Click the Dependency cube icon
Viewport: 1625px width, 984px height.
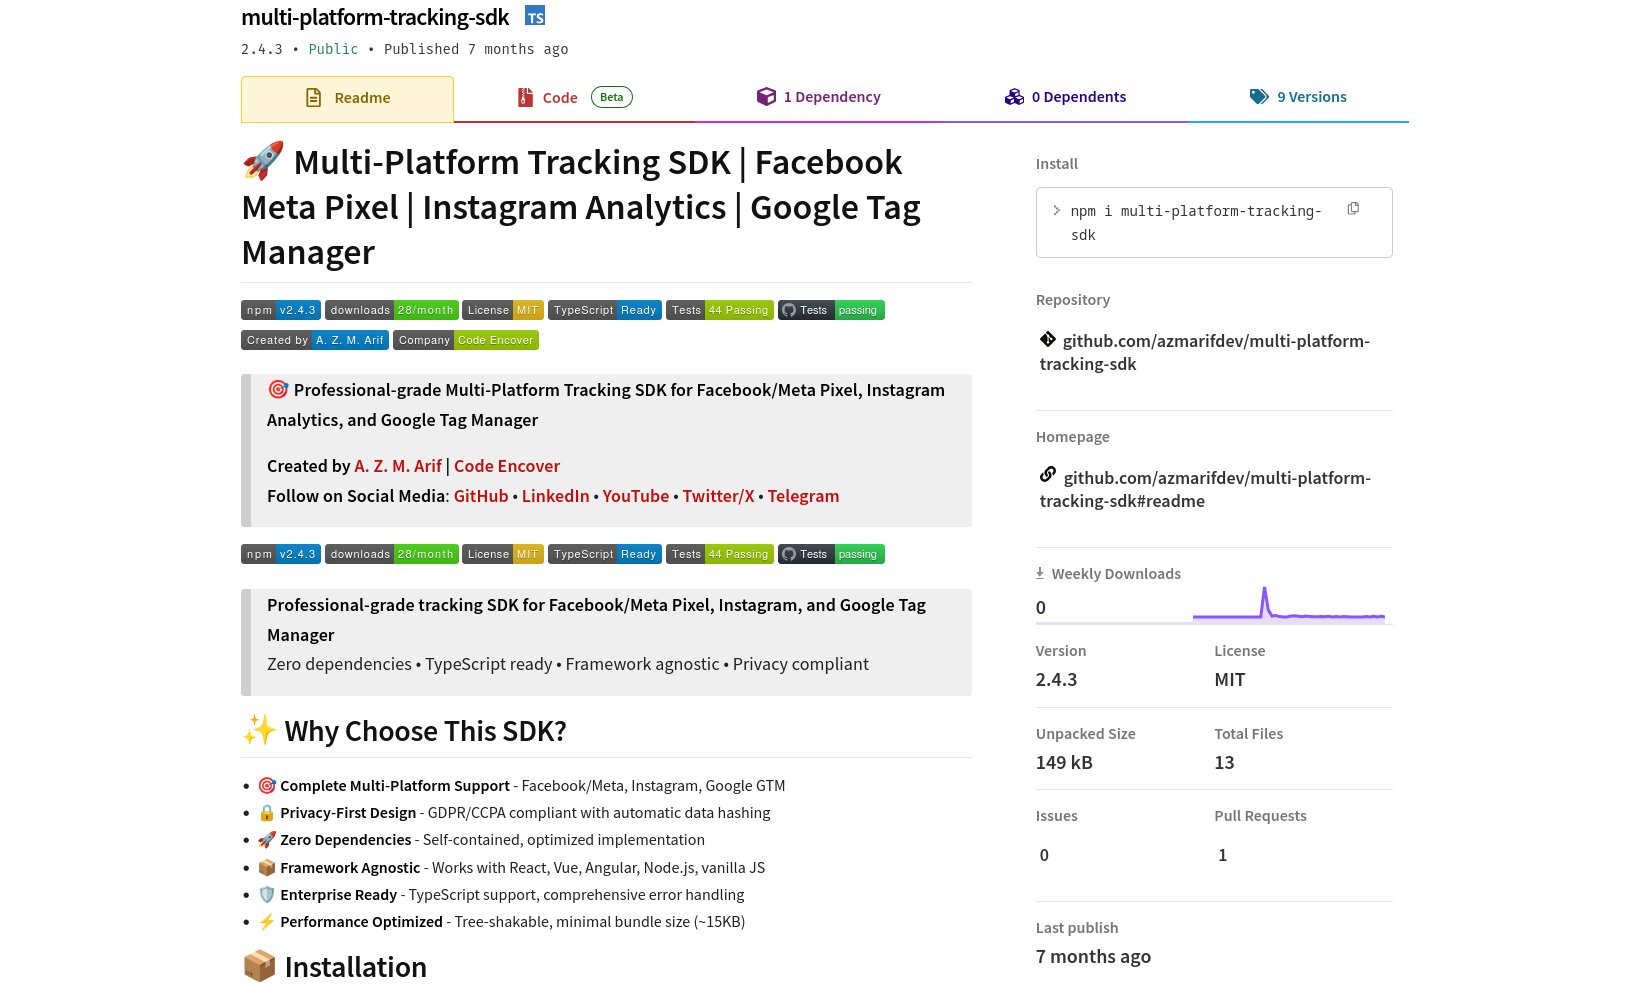point(766,97)
